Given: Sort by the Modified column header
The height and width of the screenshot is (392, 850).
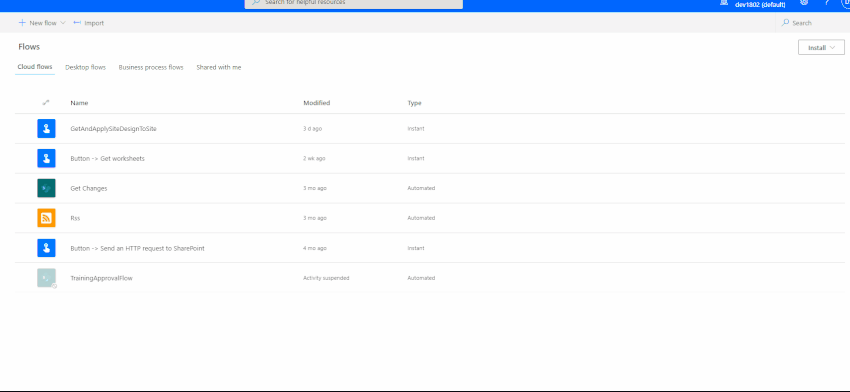Looking at the screenshot, I should (x=317, y=103).
